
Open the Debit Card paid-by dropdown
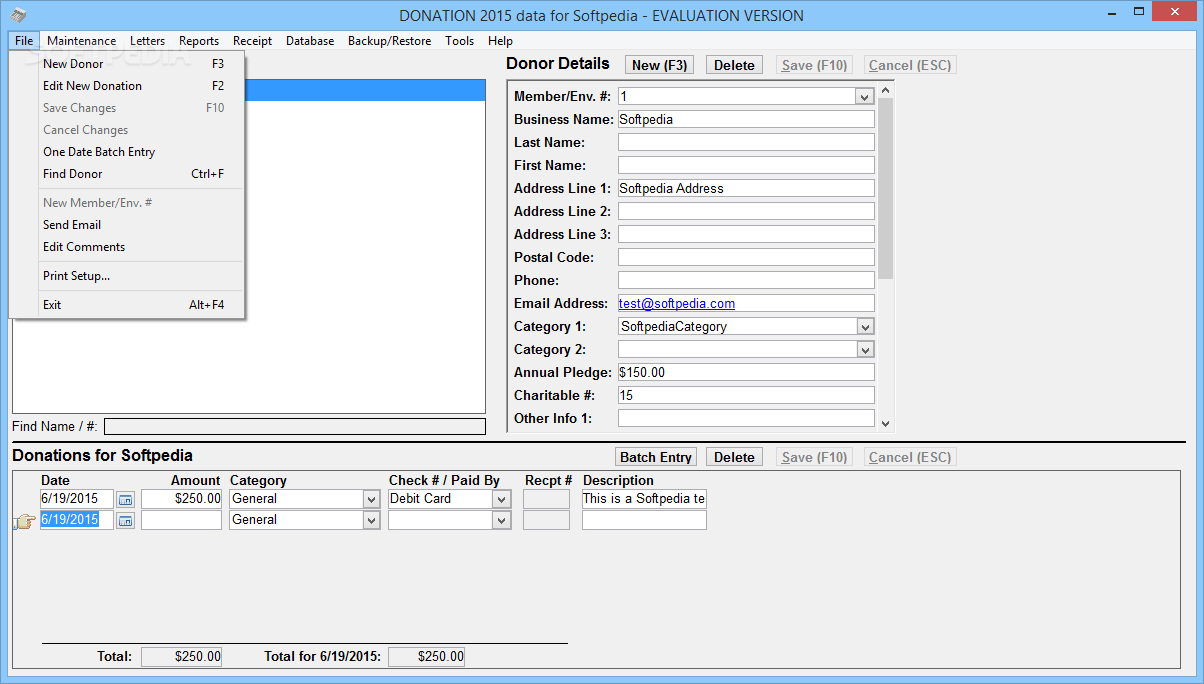coord(501,498)
